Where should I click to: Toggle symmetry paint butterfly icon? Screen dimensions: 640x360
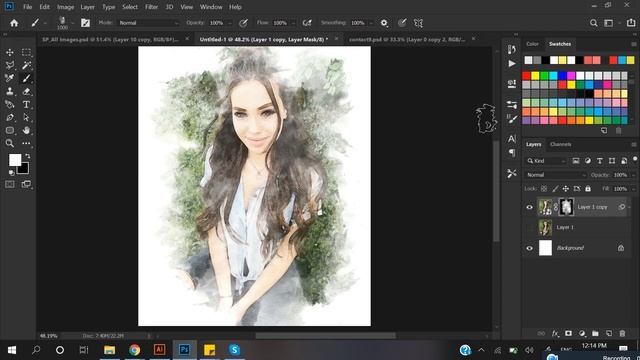[x=418, y=23]
